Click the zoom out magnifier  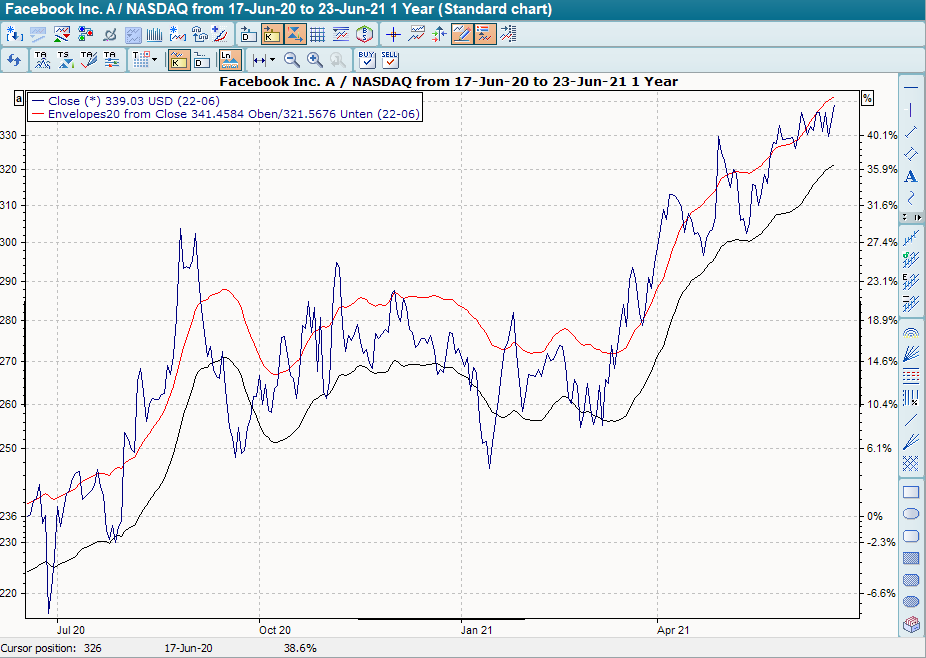[x=292, y=60]
